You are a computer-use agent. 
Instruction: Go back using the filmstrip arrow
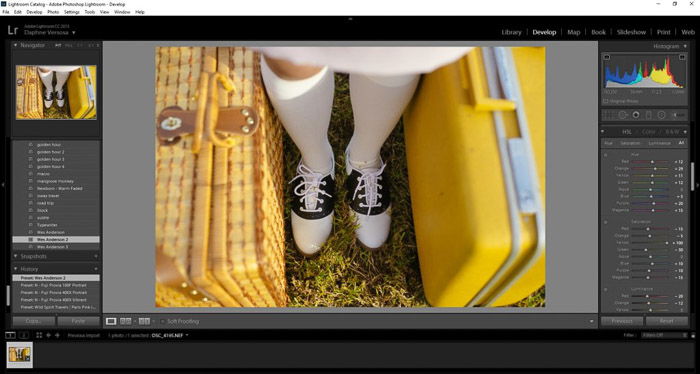coord(48,335)
